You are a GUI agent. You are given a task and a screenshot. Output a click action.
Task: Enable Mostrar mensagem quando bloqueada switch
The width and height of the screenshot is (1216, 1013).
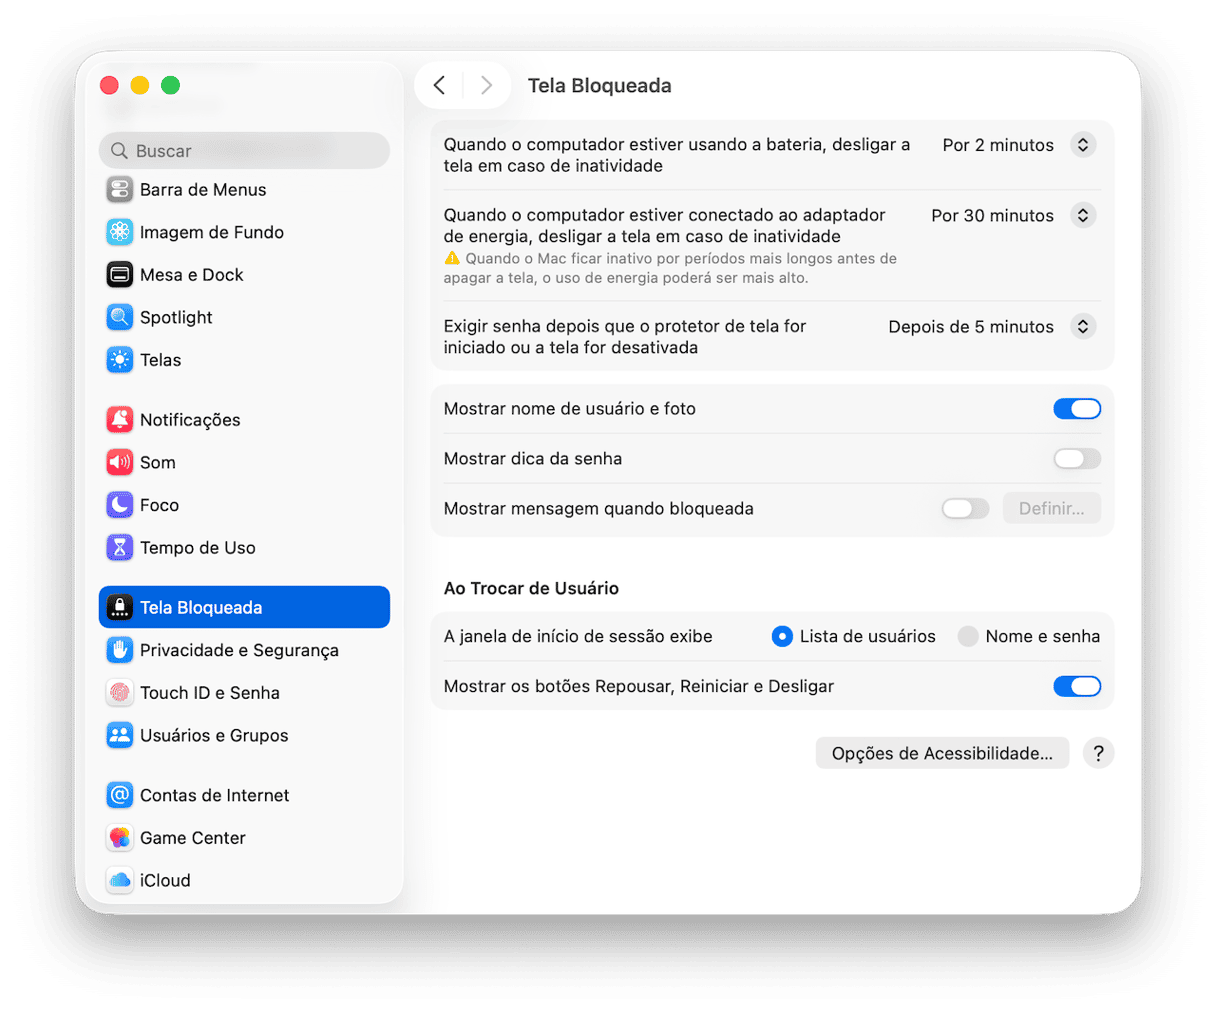coord(965,508)
